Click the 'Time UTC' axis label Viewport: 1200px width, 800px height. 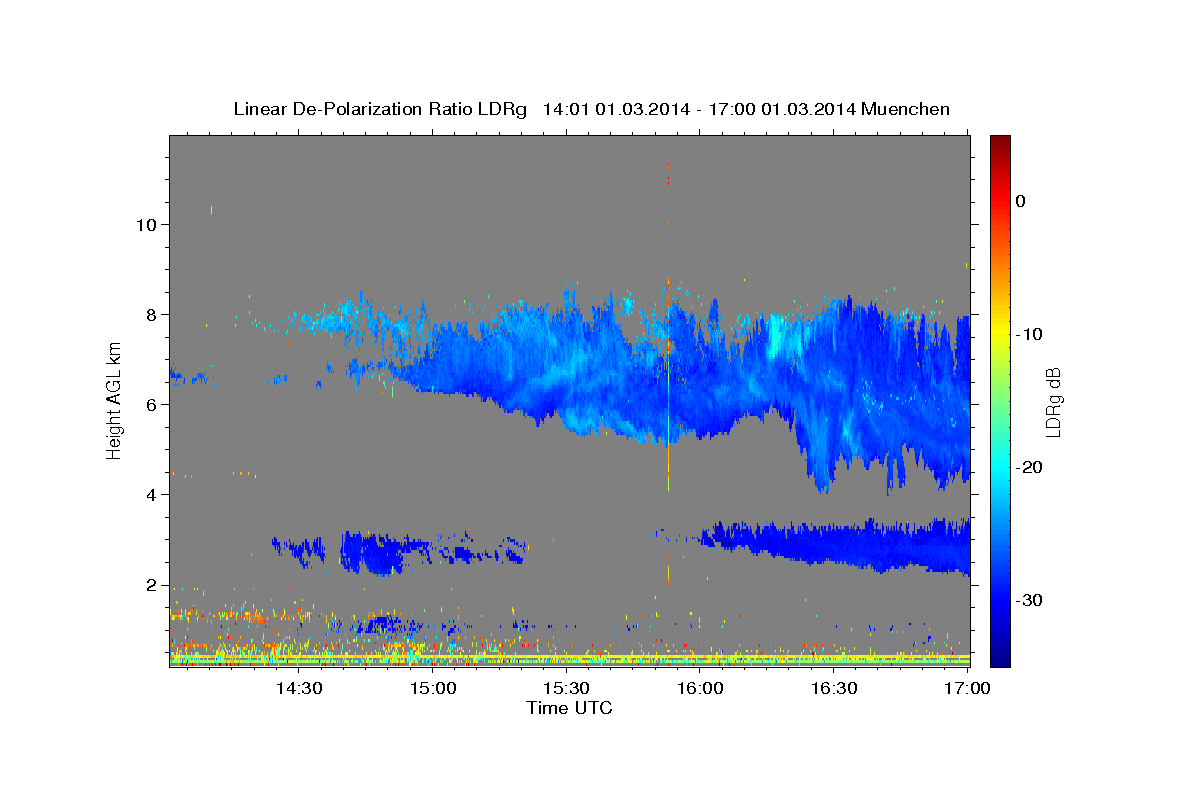(569, 708)
